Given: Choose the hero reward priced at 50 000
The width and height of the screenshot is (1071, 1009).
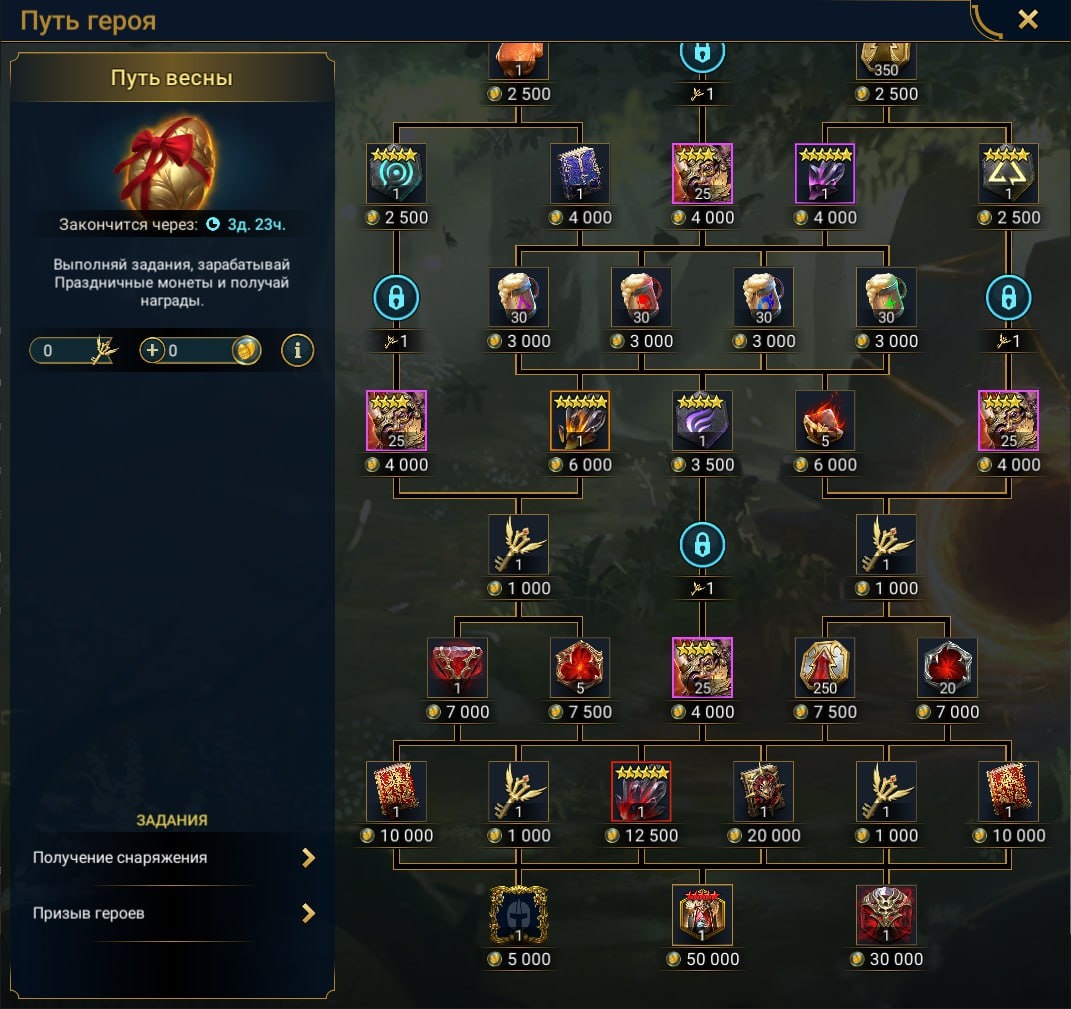Looking at the screenshot, I should coord(702,915).
